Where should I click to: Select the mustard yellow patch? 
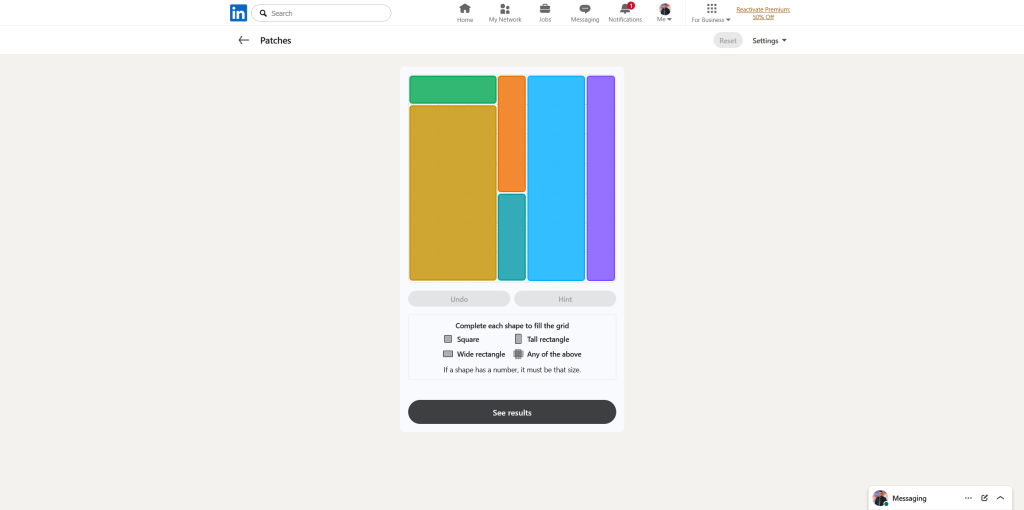tap(453, 193)
